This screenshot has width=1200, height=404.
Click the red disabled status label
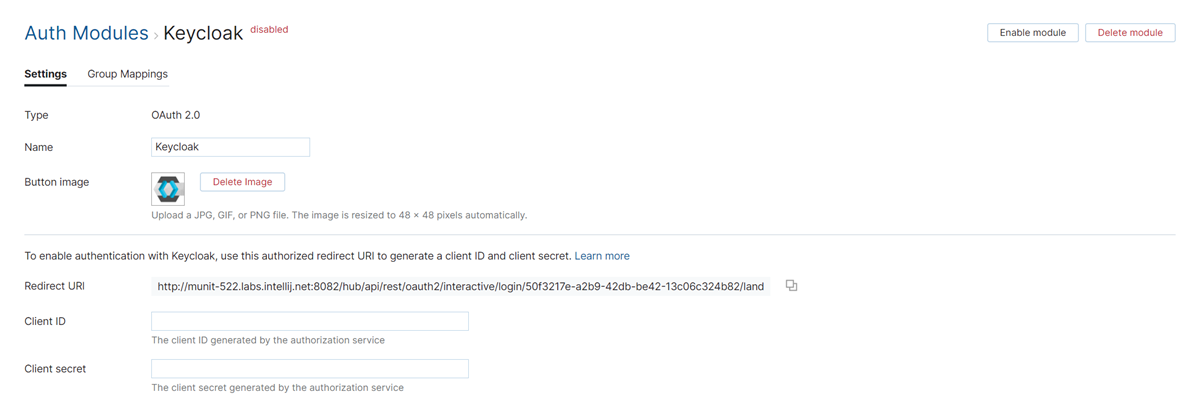point(269,30)
